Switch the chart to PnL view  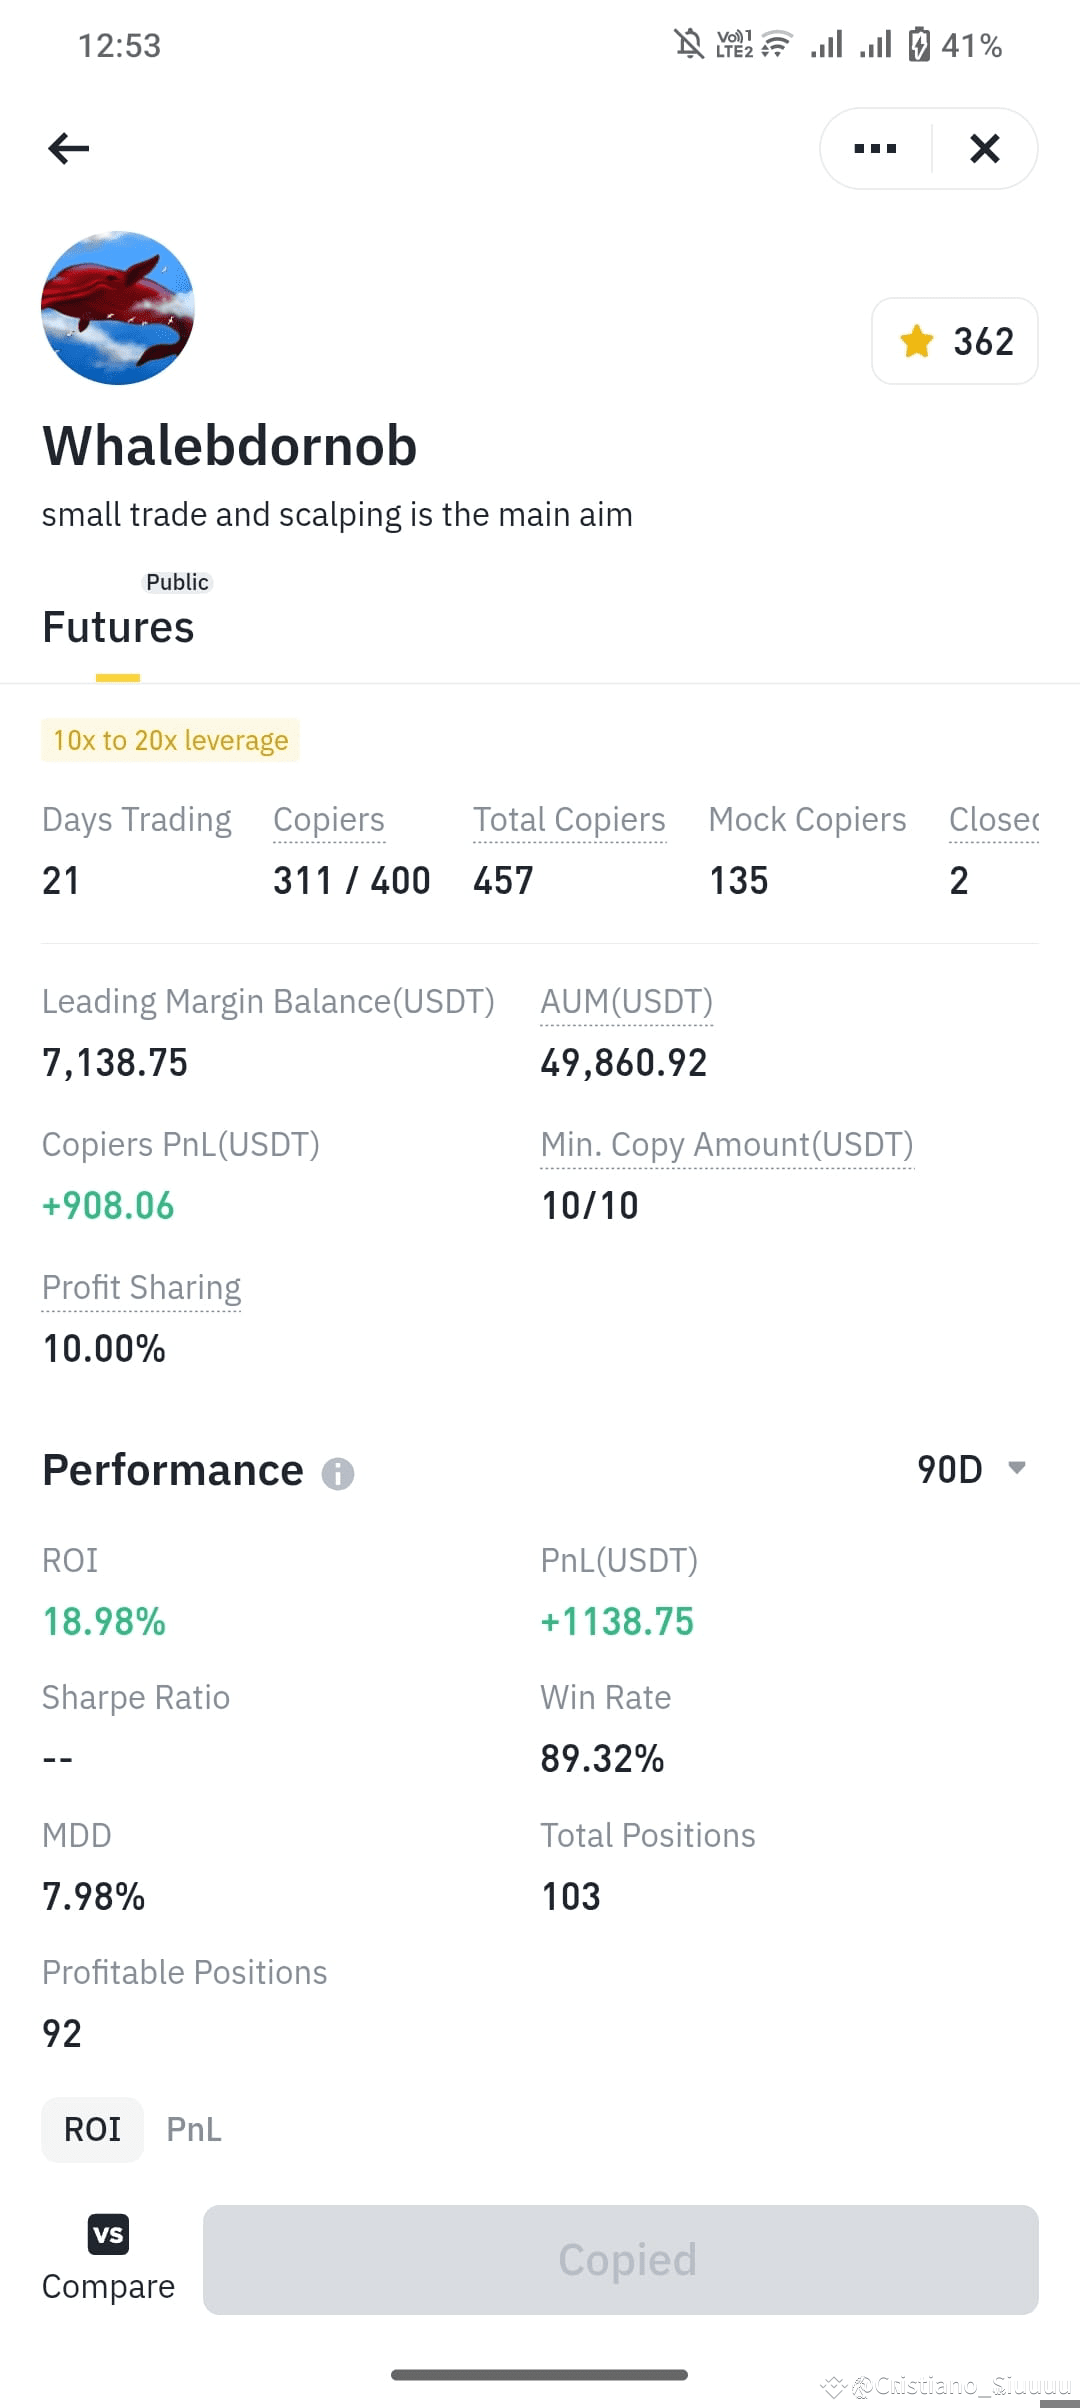point(193,2129)
